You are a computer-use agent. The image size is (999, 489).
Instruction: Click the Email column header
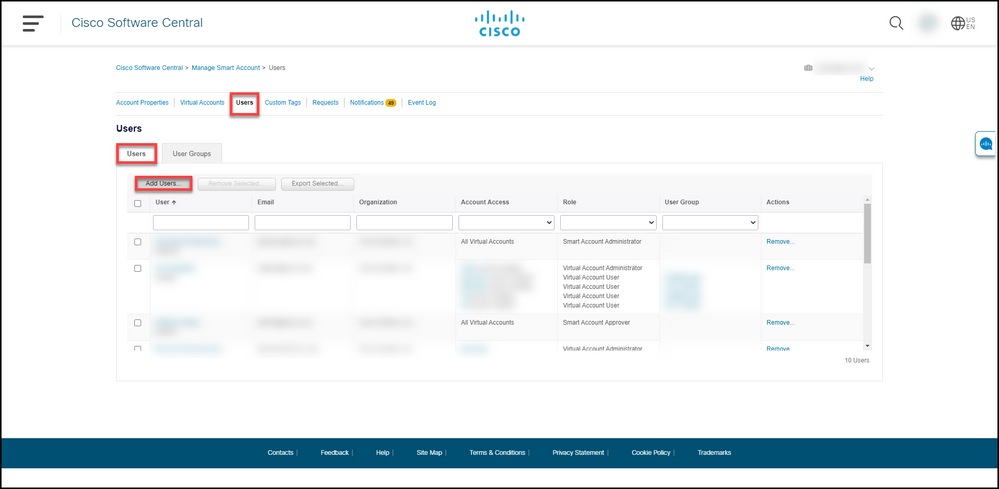tap(266, 202)
